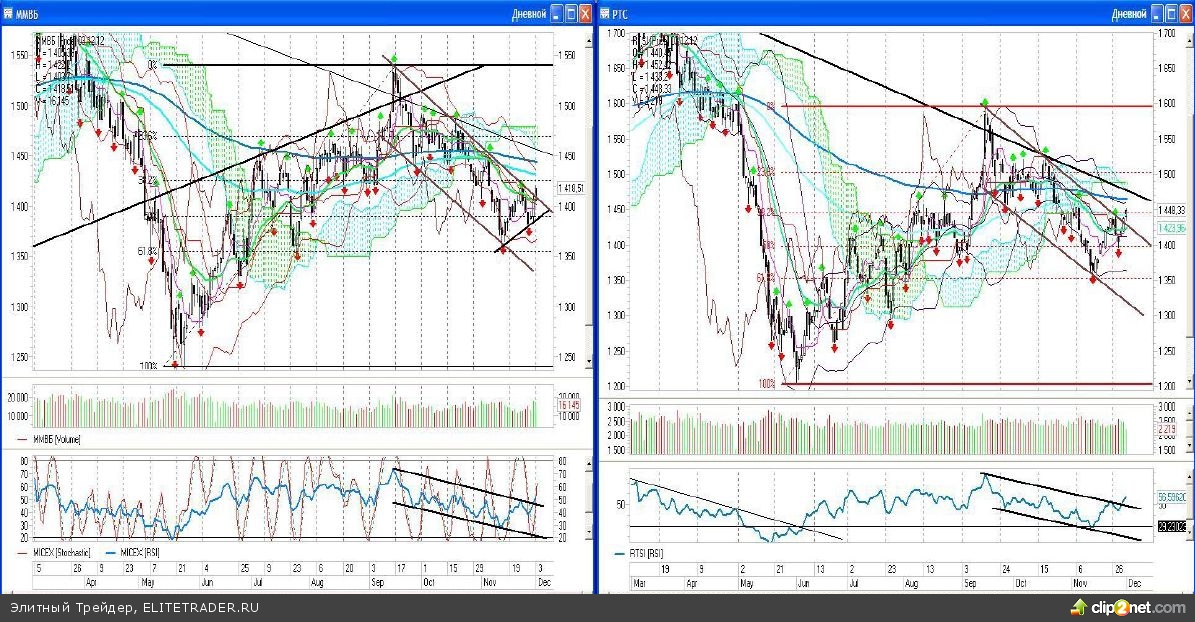Maximize the РТС chart window
Screen dimensions: 1195x622
[1170, 13]
